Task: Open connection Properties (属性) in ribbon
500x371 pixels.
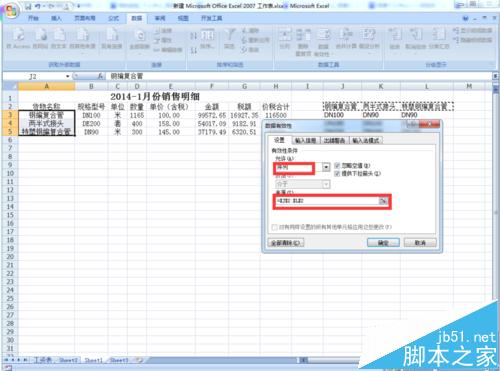Action: pyautogui.click(x=163, y=40)
